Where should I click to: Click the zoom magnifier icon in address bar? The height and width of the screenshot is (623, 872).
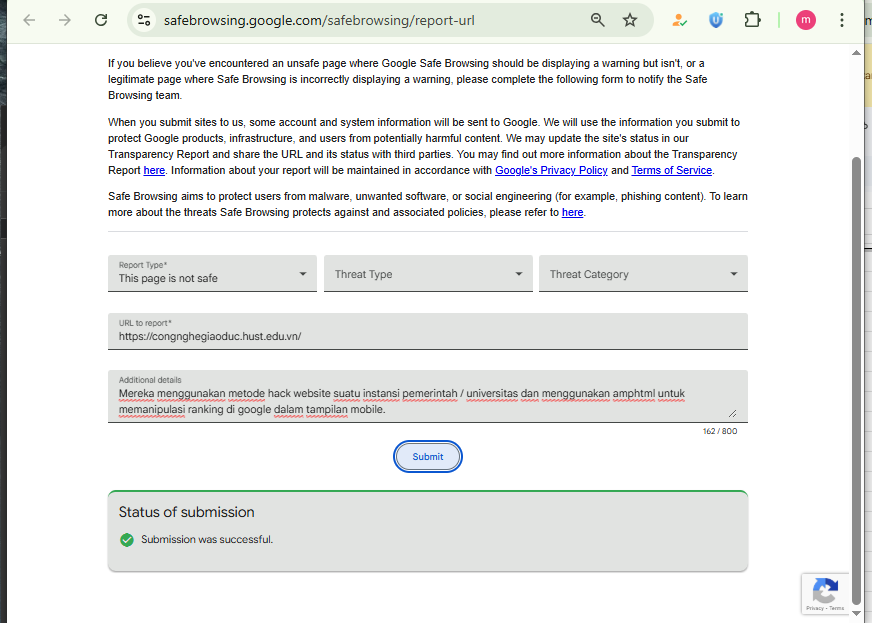point(598,21)
